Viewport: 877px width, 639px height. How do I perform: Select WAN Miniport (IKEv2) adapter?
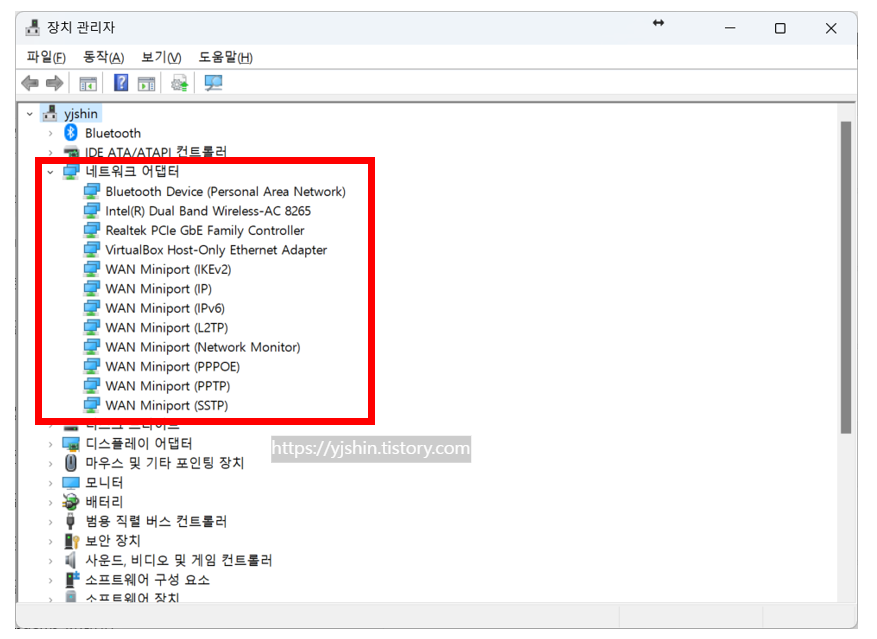pyautogui.click(x=168, y=269)
